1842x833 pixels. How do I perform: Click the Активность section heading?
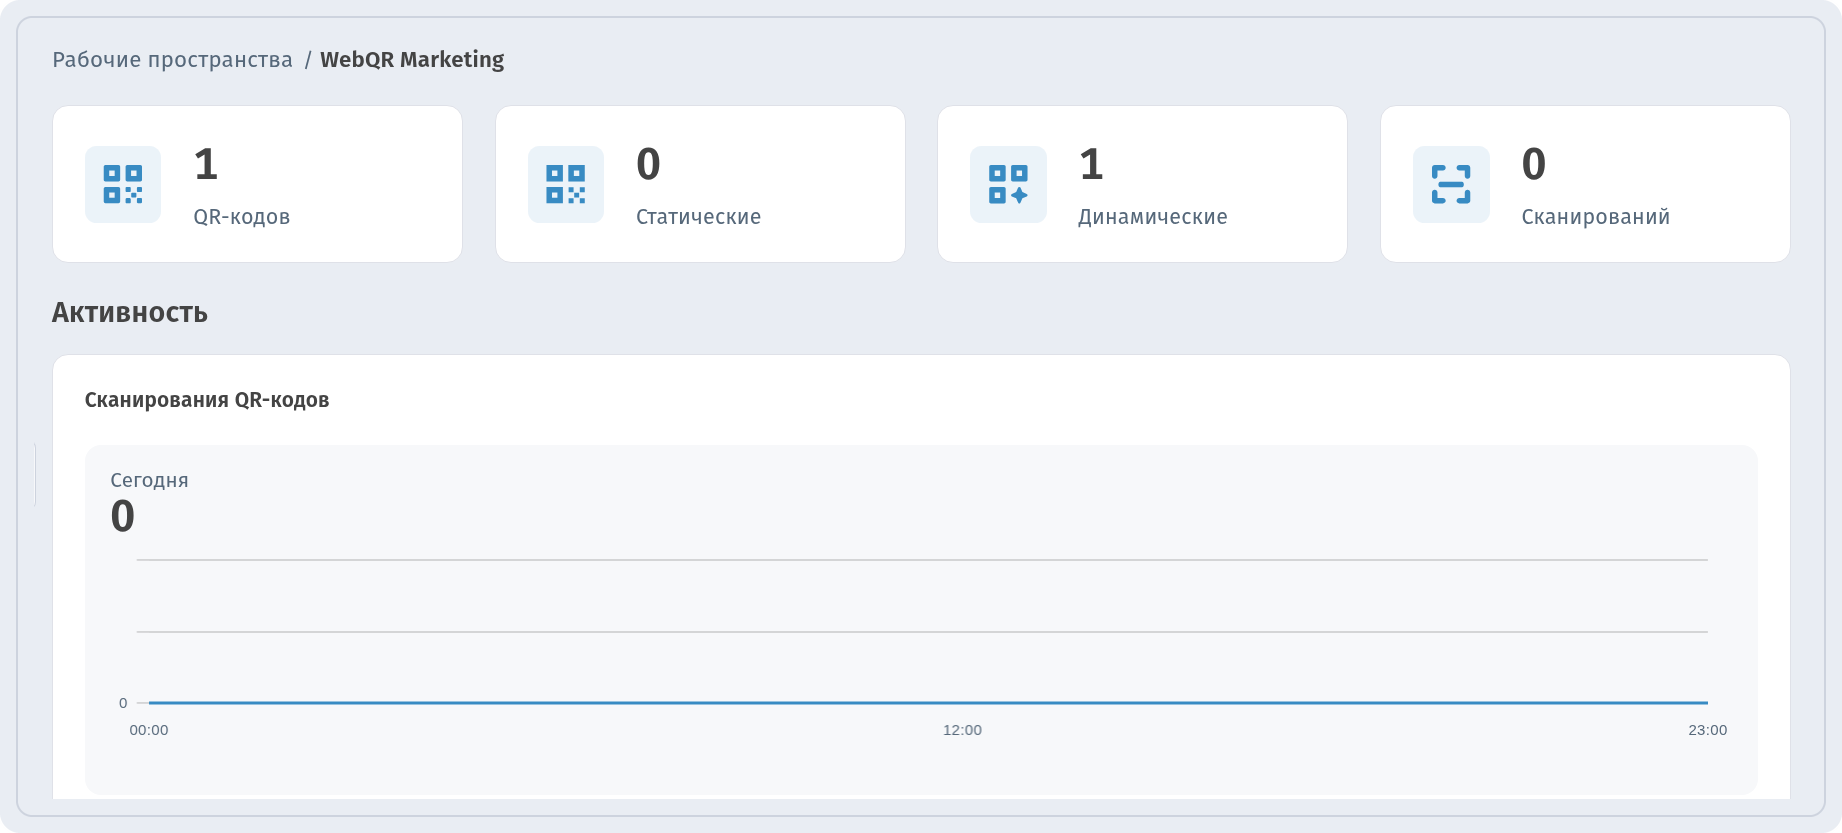tap(130, 313)
